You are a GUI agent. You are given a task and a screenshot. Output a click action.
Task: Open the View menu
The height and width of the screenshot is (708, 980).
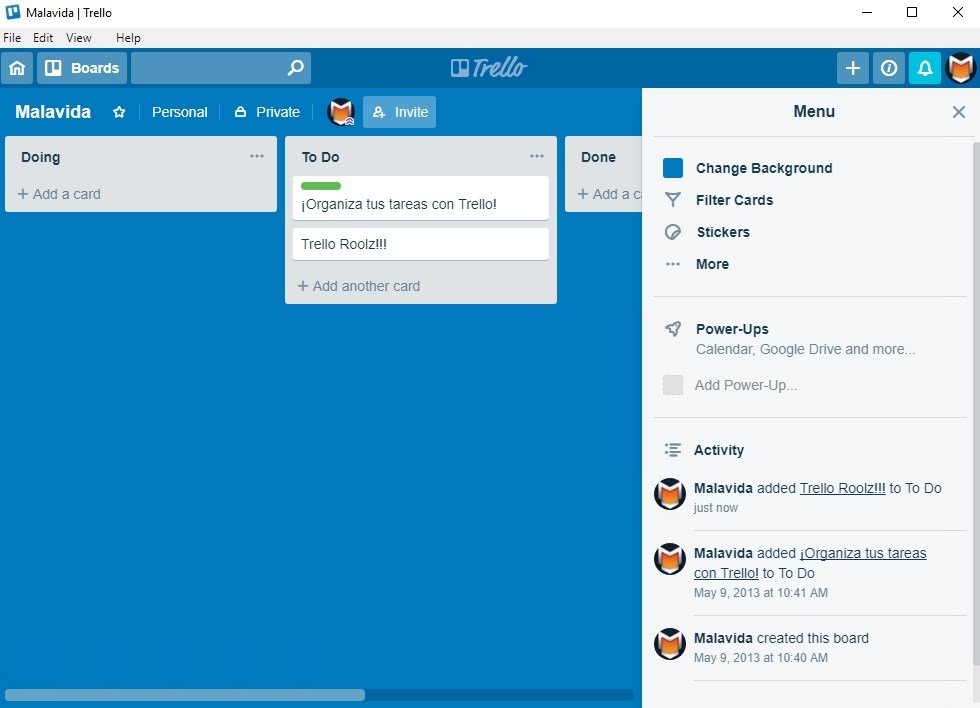click(79, 37)
